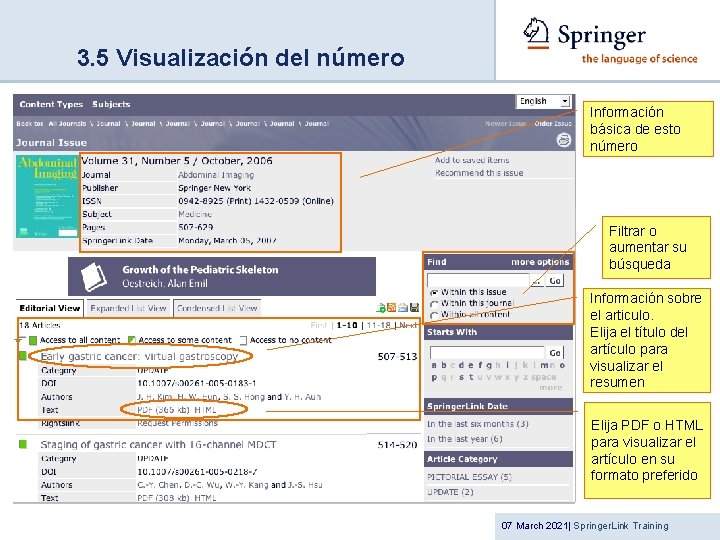The image size is (720, 540).
Task: Filter by In the last six months (3)
Action: pos(478,424)
